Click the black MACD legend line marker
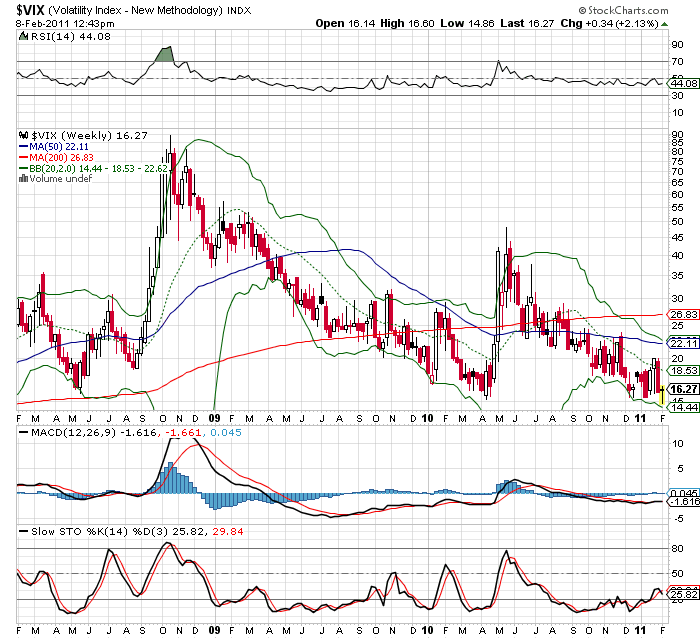This screenshot has height=639, width=700. [23, 432]
